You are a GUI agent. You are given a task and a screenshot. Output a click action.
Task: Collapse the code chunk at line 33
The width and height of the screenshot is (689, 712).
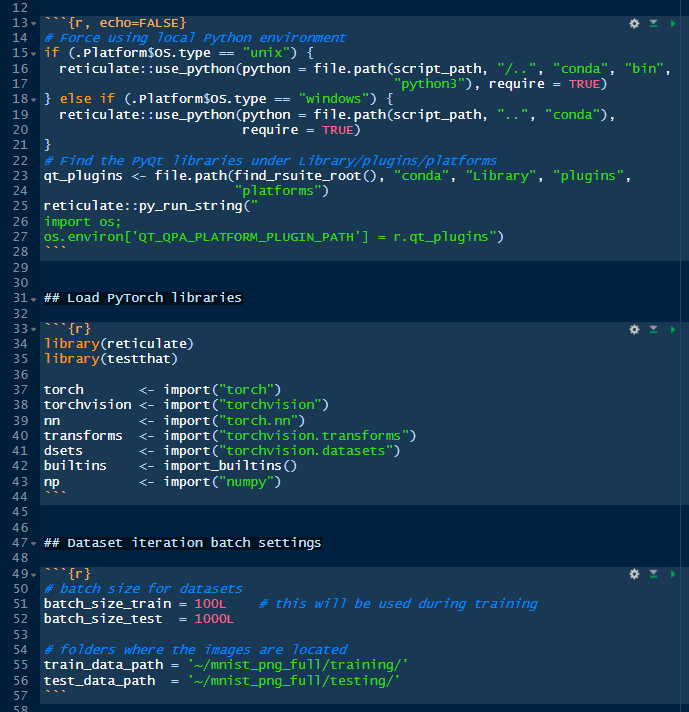pyautogui.click(x=36, y=328)
